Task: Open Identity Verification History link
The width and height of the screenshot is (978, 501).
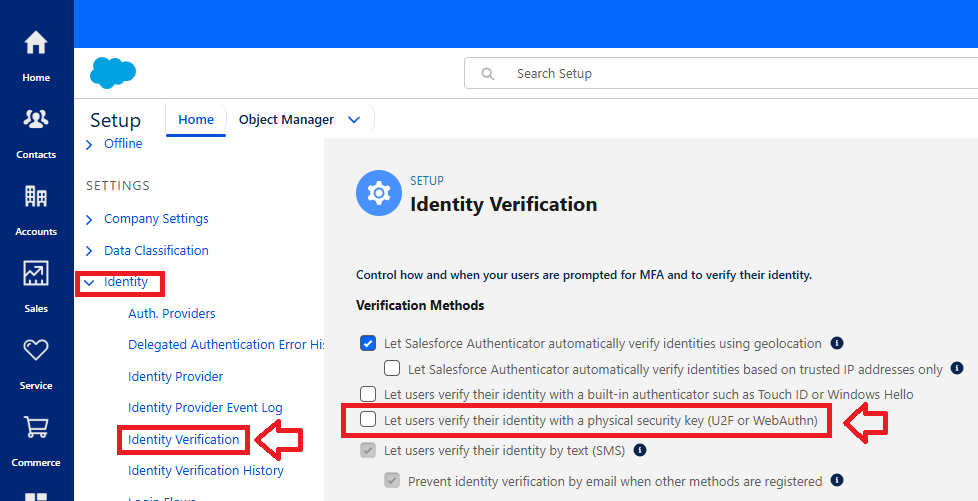Action: [x=205, y=471]
